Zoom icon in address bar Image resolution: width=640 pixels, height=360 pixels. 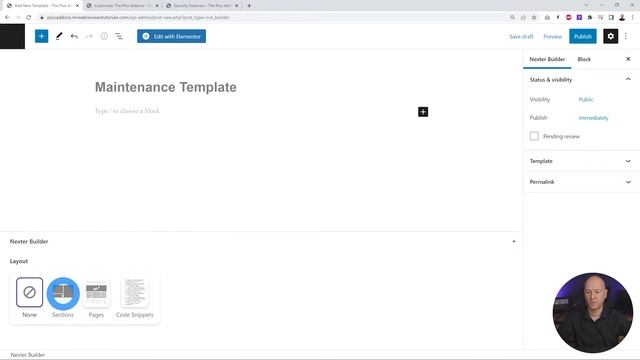point(513,18)
